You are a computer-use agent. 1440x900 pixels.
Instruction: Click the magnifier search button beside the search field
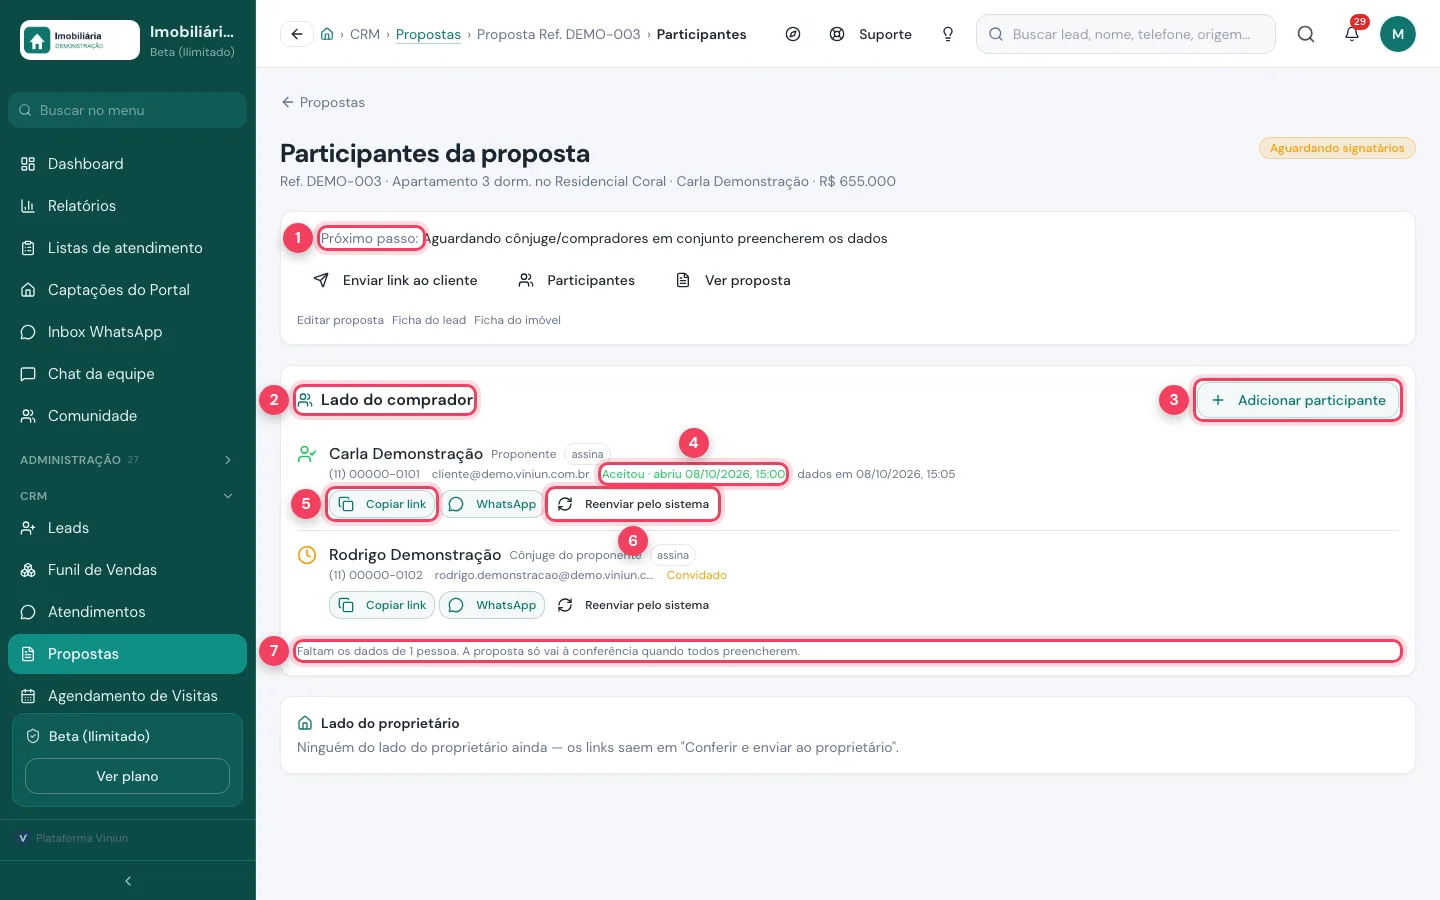point(1306,34)
